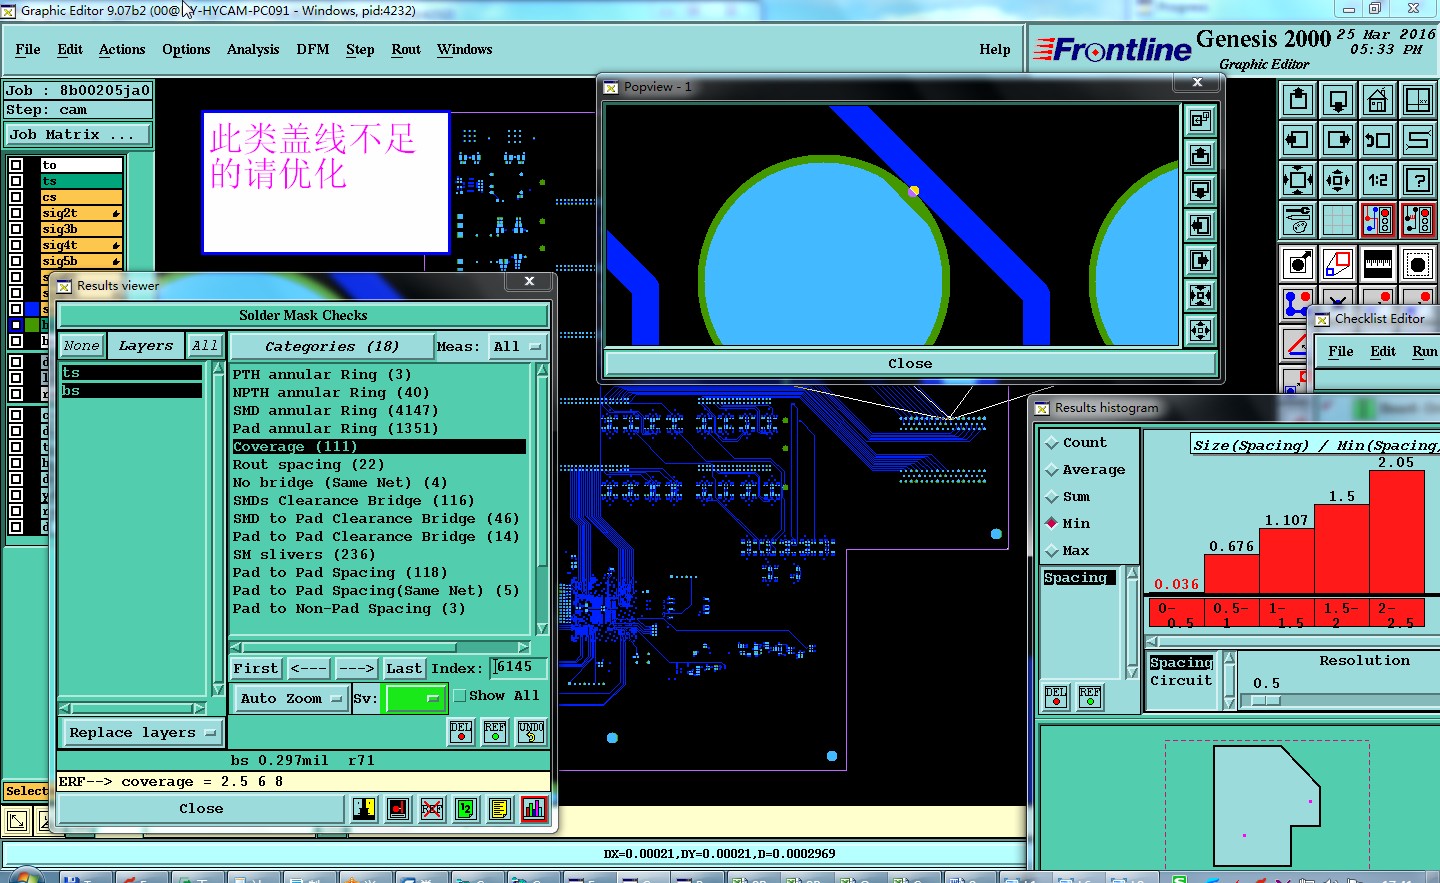Select the Circuit item in histogram list
The height and width of the screenshot is (883, 1440).
(1181, 680)
